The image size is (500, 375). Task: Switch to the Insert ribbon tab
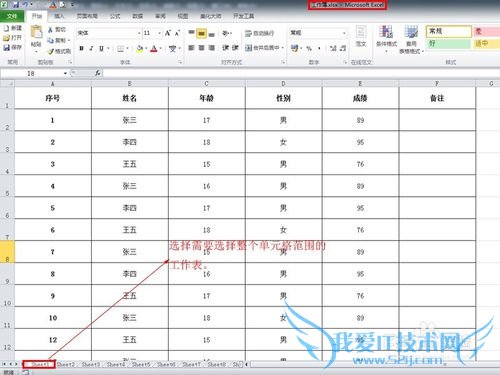click(59, 16)
